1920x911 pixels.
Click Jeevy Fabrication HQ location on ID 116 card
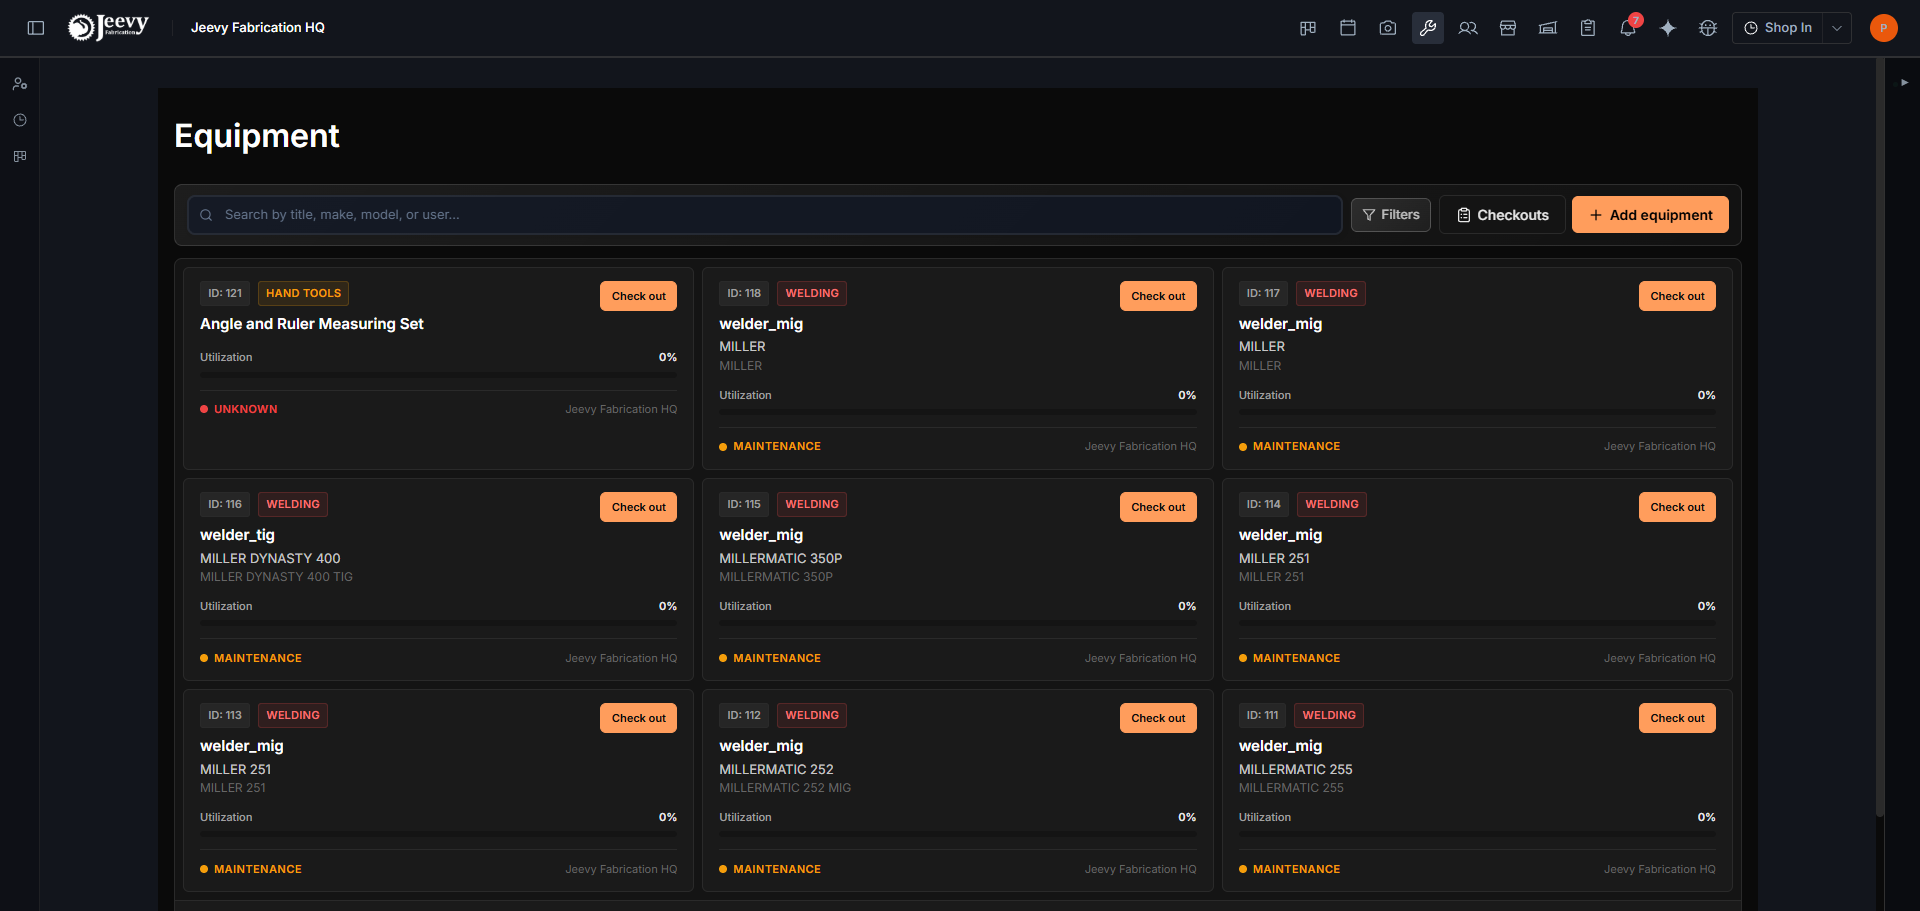621,658
